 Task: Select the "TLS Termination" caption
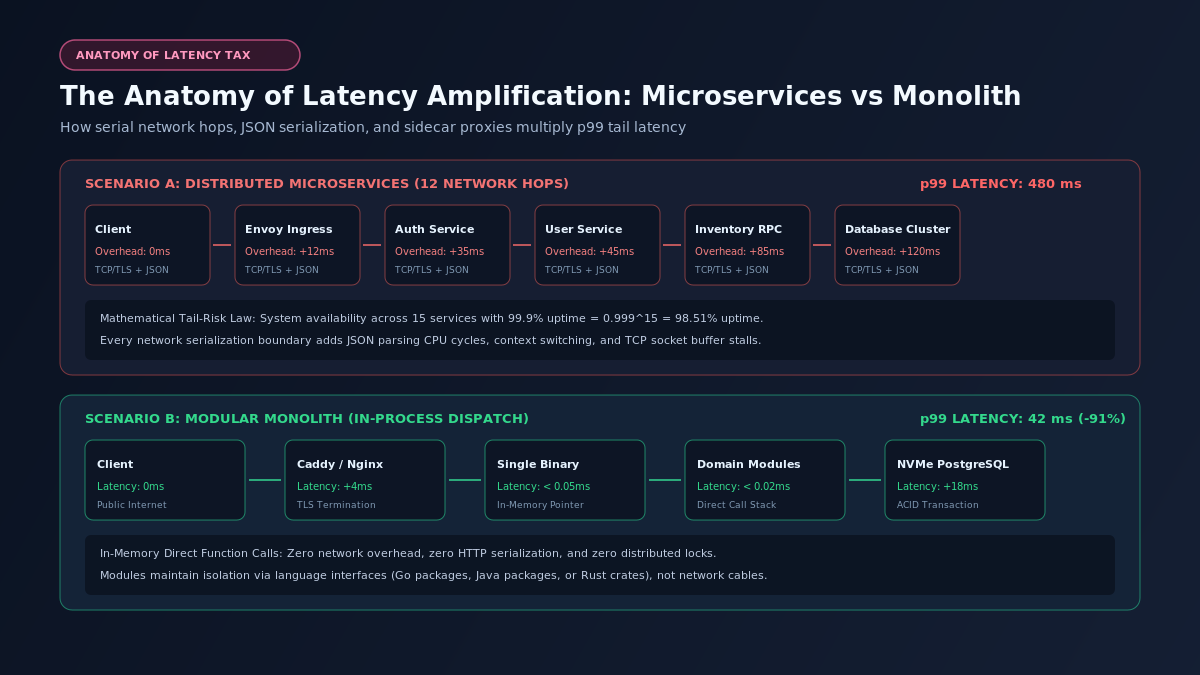tap(337, 505)
